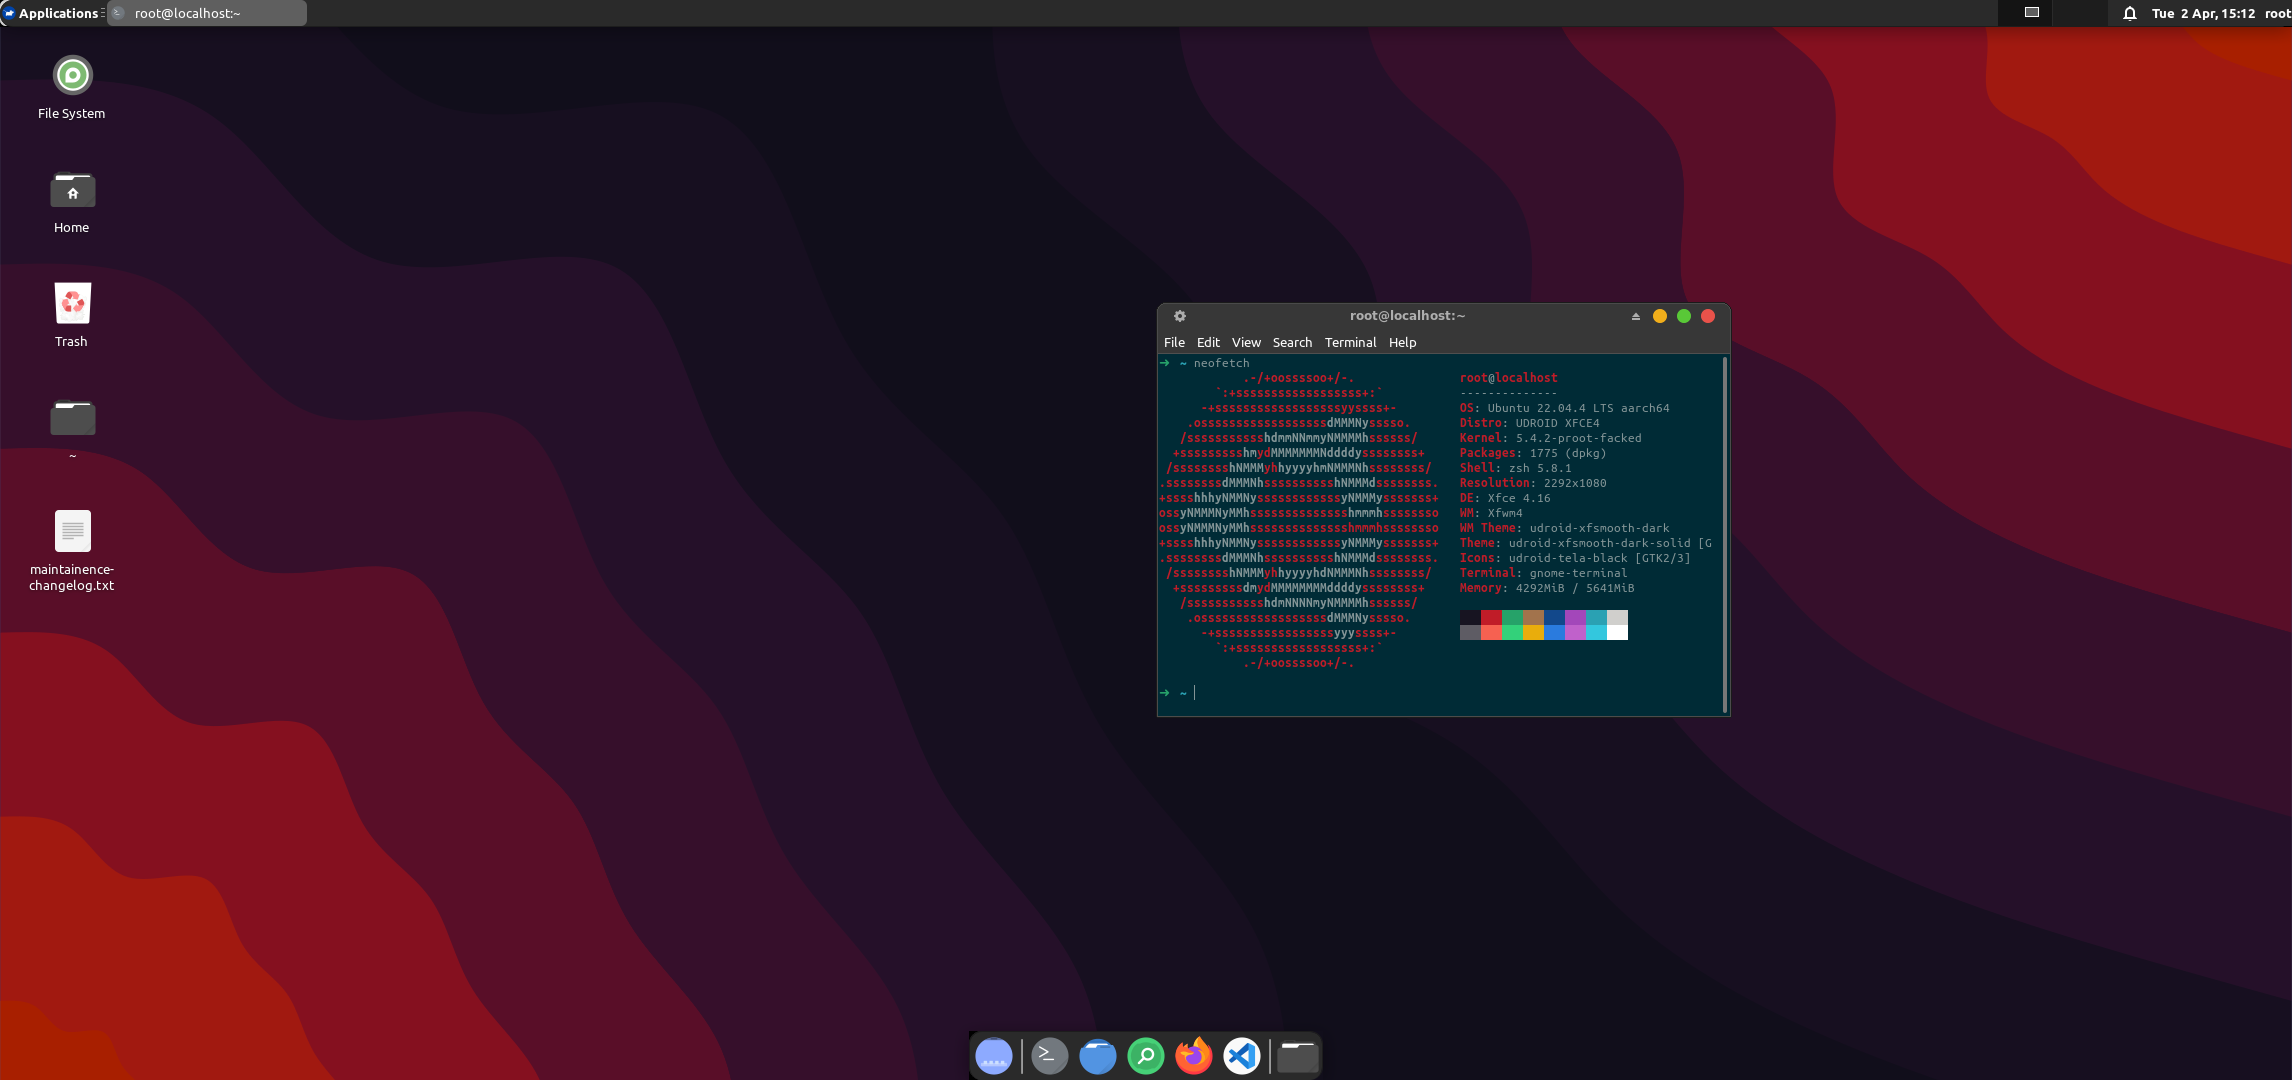The image size is (2292, 1080).
Task: Open the Terminal menu in the terminal window
Action: click(1350, 342)
